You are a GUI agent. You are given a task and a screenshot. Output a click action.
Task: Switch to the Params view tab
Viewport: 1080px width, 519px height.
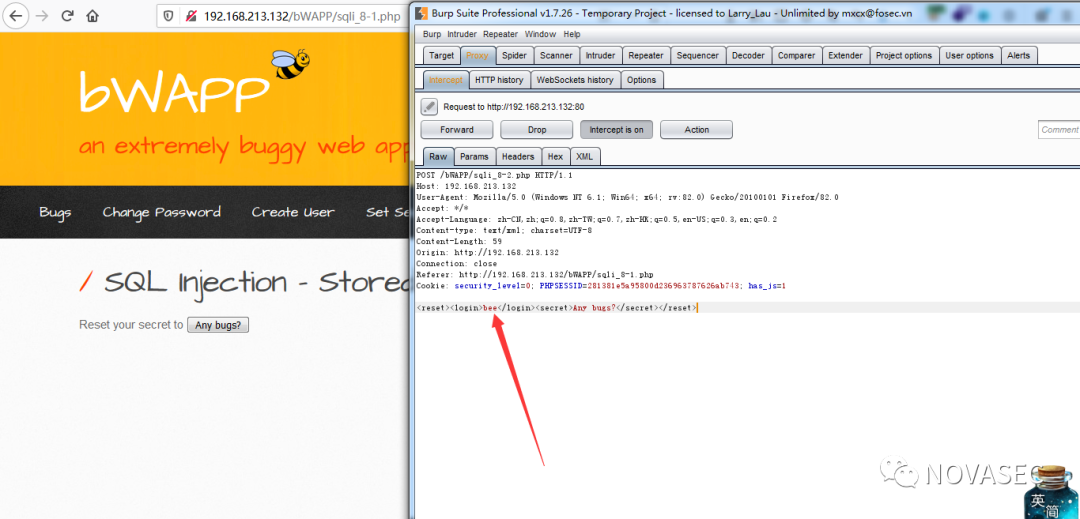tap(474, 156)
